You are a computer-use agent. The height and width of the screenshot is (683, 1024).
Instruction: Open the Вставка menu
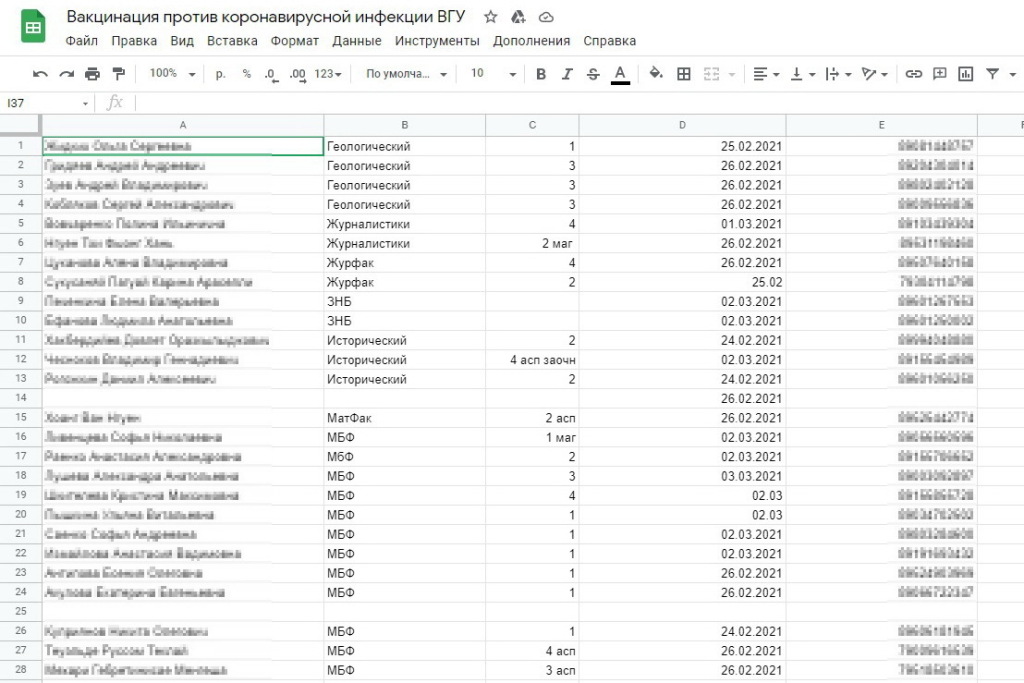click(x=232, y=41)
